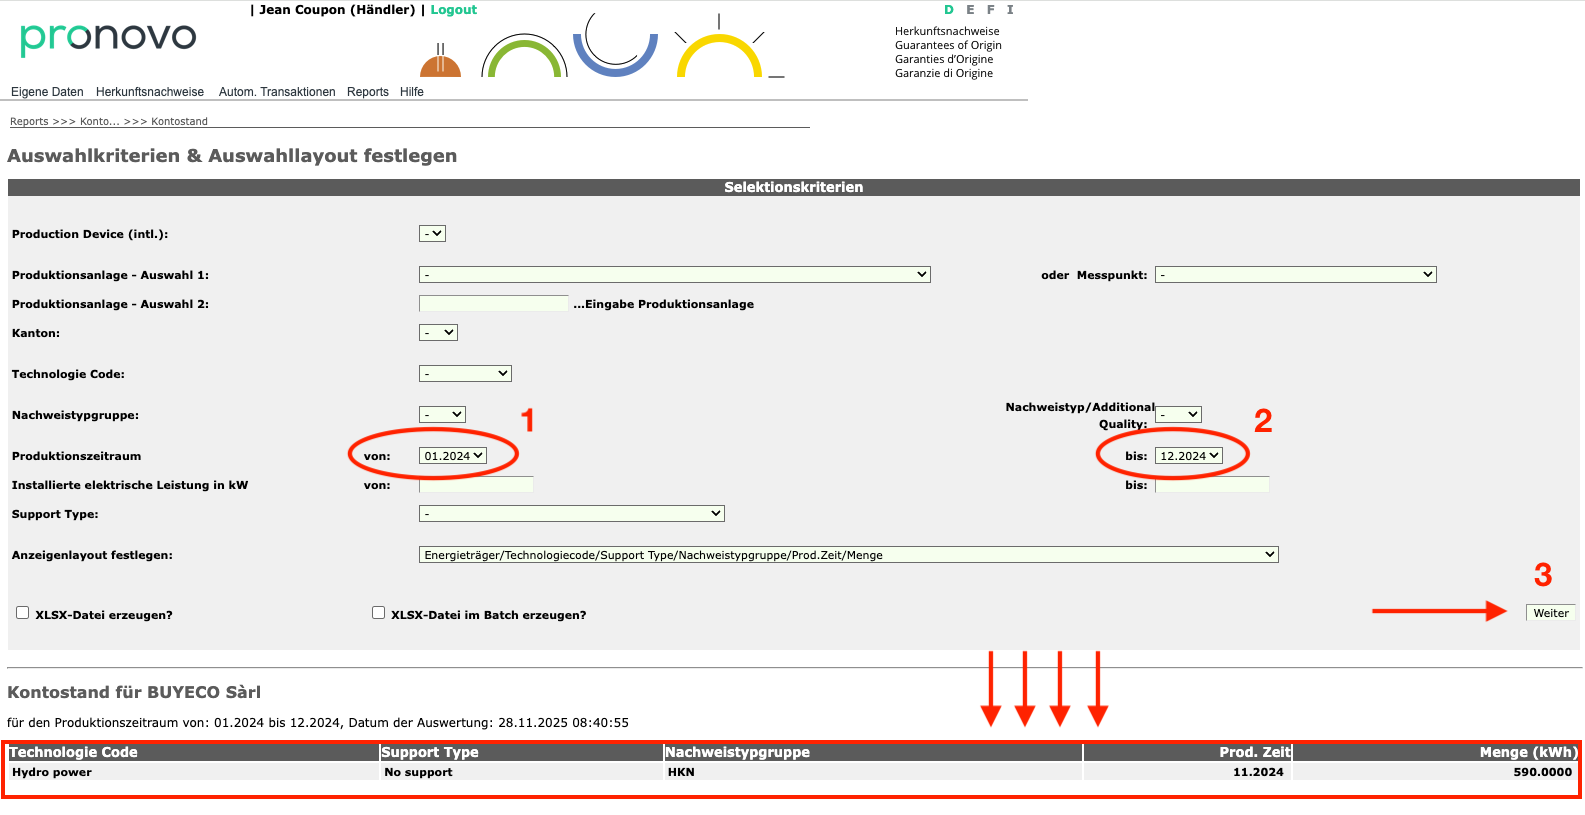This screenshot has width=1585, height=815.
Task: Tick 'XLSX-Datei im Batch erzeugen?' checkbox
Action: (378, 613)
